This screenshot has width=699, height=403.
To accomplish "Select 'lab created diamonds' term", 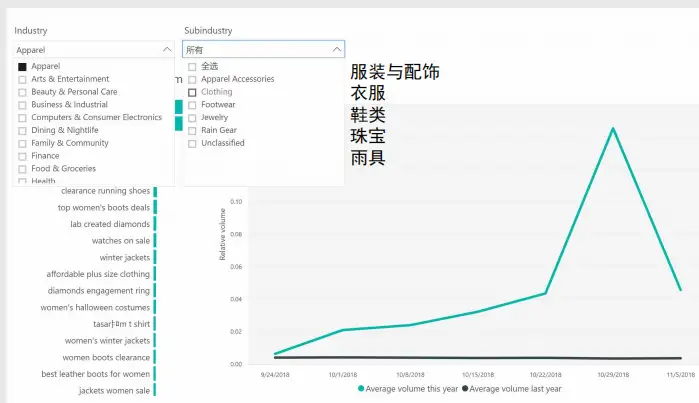I will (110, 224).
